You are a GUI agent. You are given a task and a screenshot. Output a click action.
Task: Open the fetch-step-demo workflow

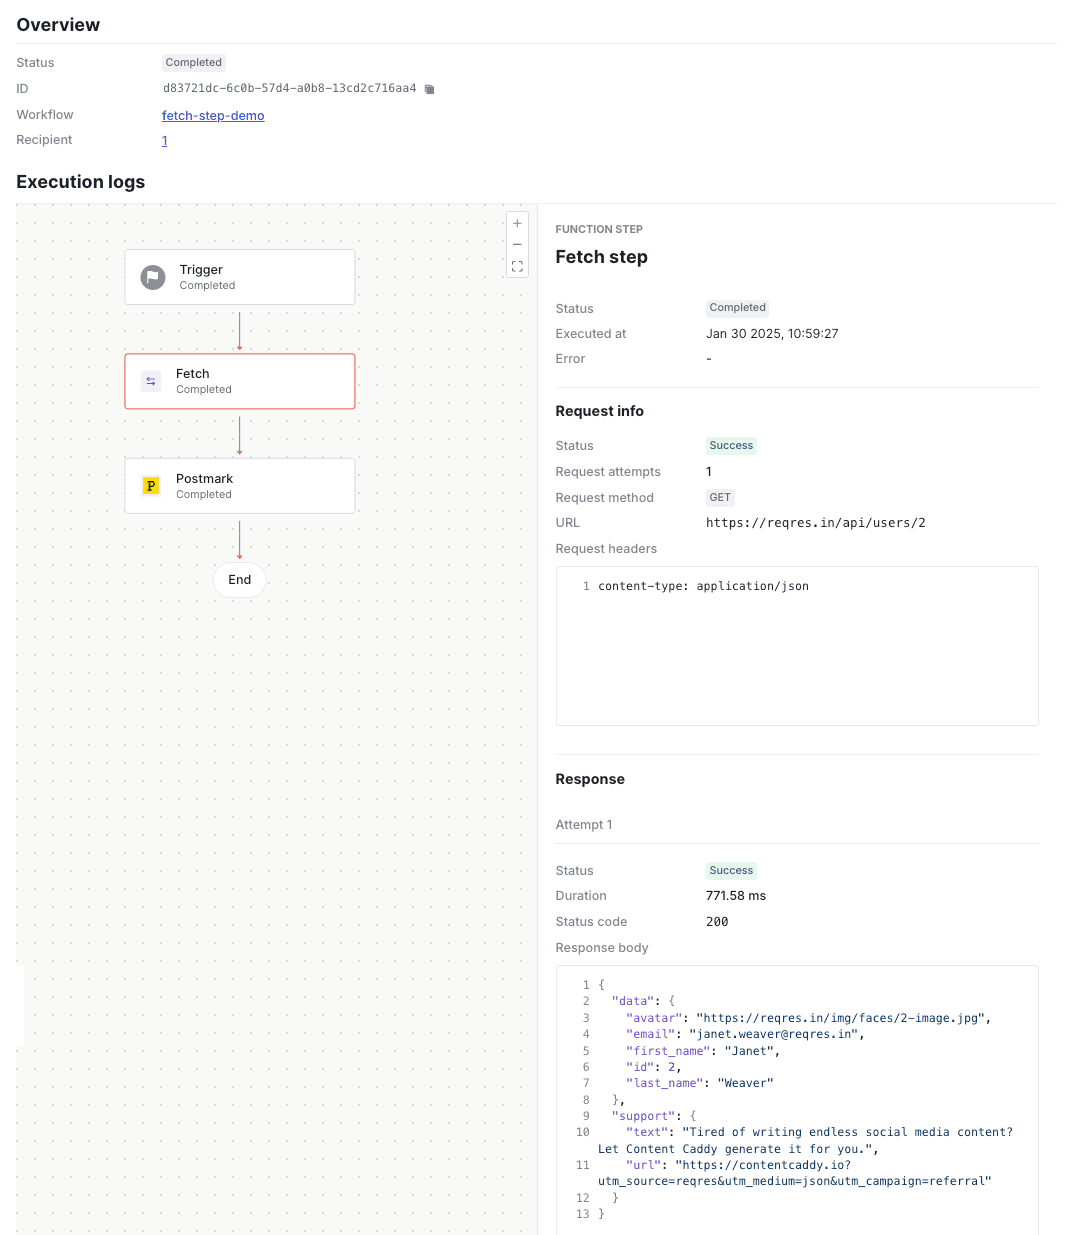[213, 115]
